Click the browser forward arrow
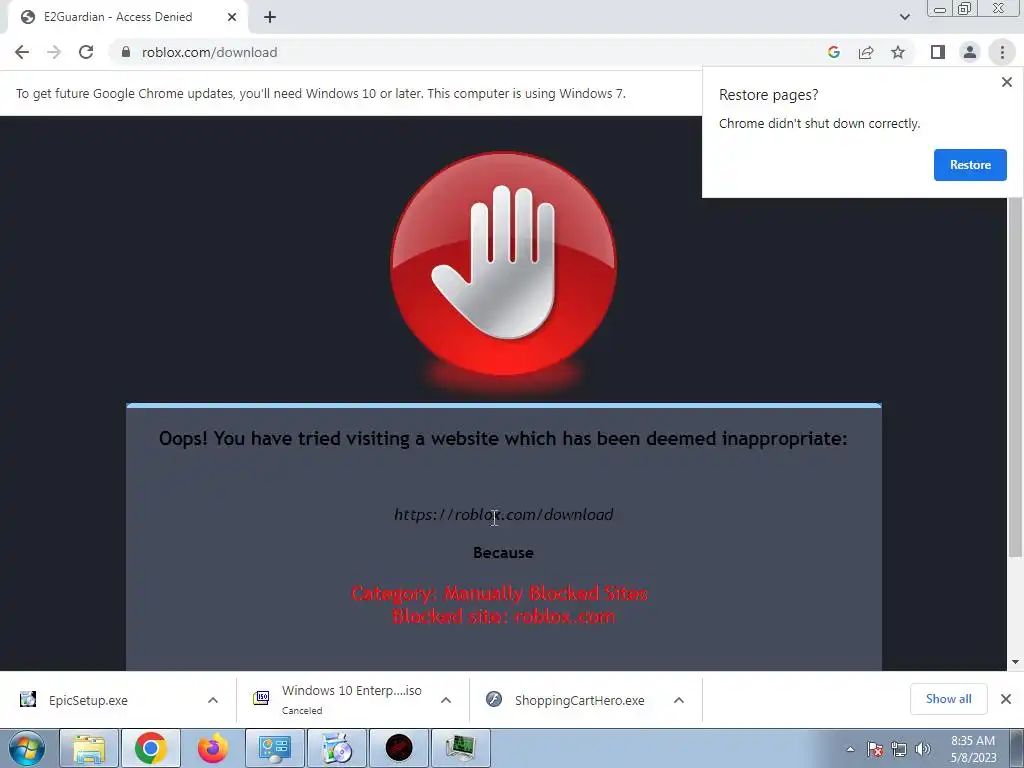 point(54,52)
